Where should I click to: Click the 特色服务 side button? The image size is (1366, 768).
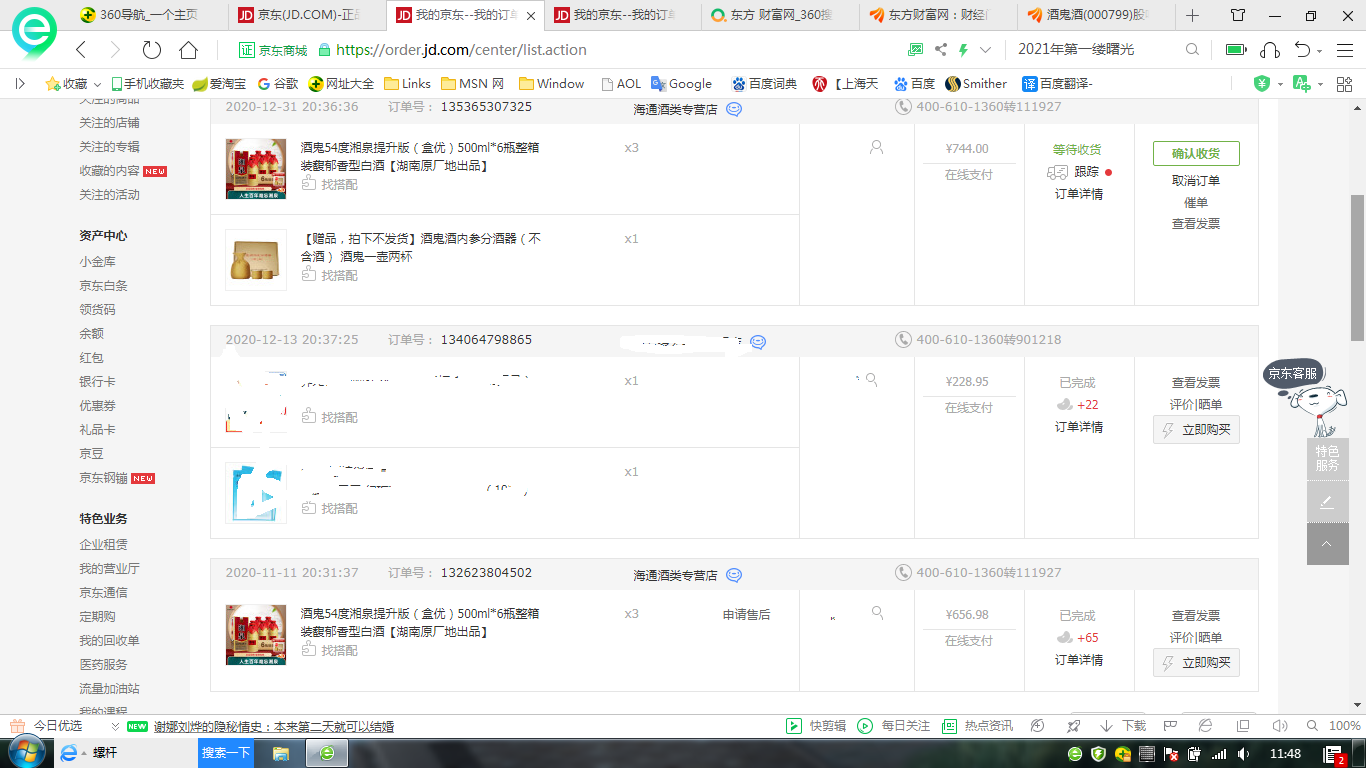(1327, 459)
